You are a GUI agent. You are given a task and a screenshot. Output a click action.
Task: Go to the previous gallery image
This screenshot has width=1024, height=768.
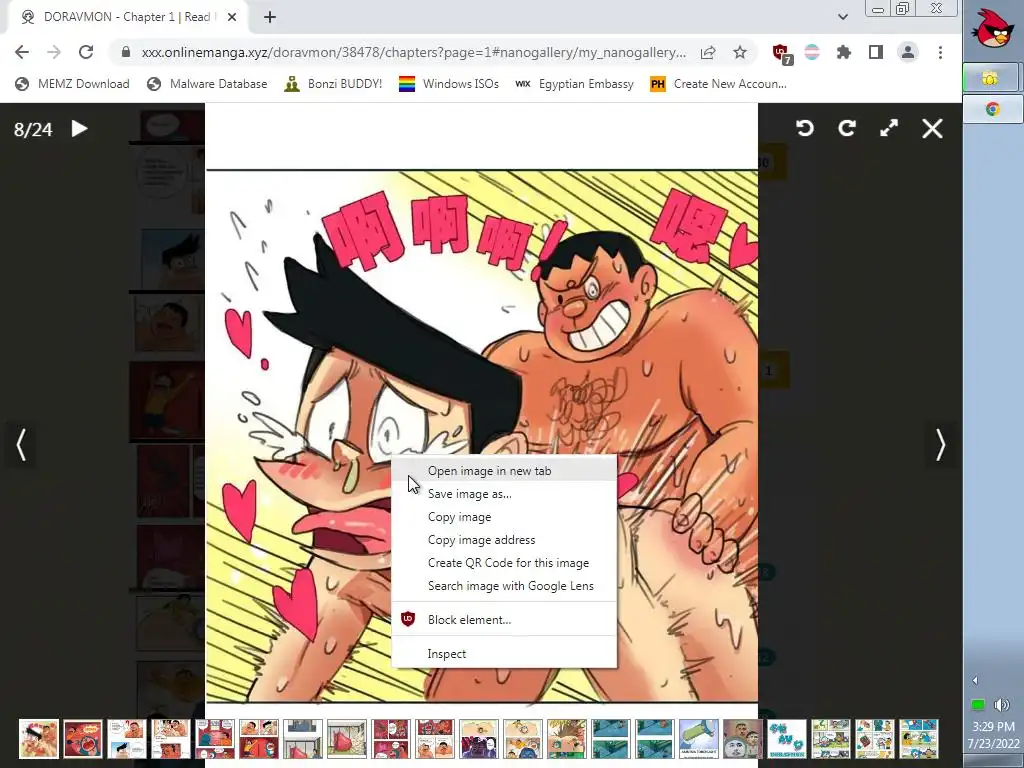point(21,445)
